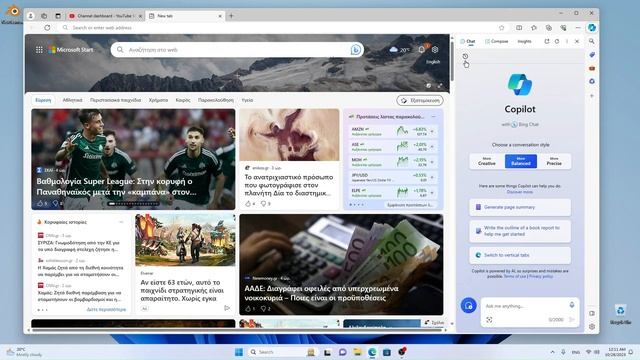Add a new app to sidebar
The width and height of the screenshot is (640, 360).
point(592,96)
